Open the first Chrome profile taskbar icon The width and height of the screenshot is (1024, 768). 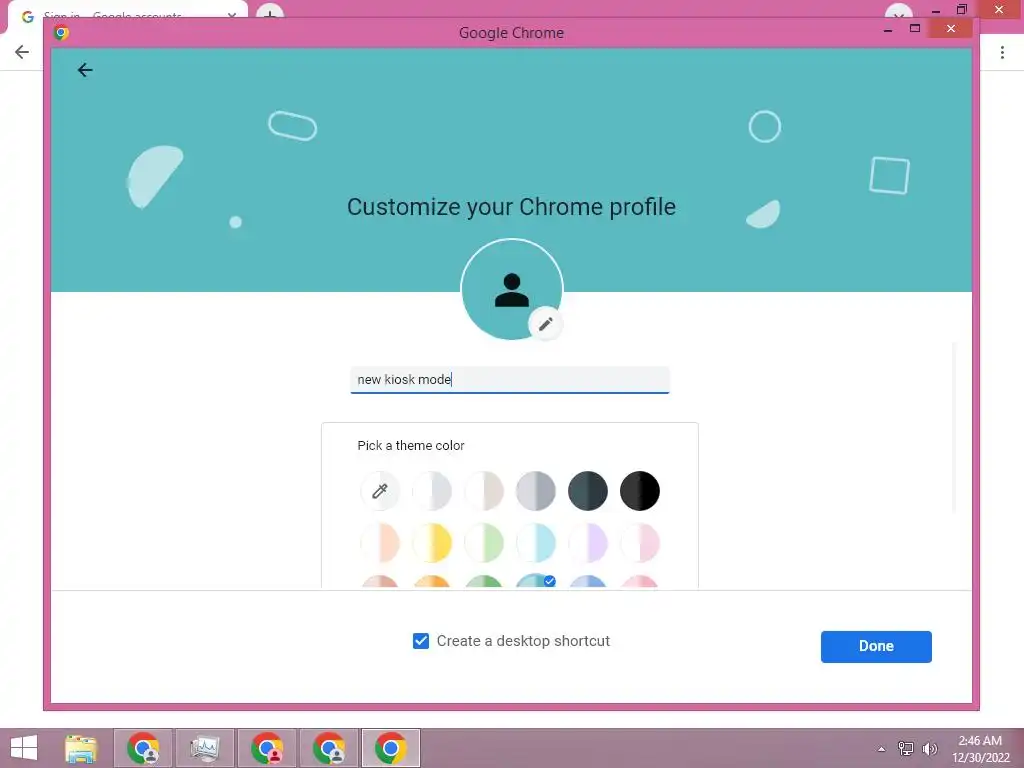tap(143, 748)
